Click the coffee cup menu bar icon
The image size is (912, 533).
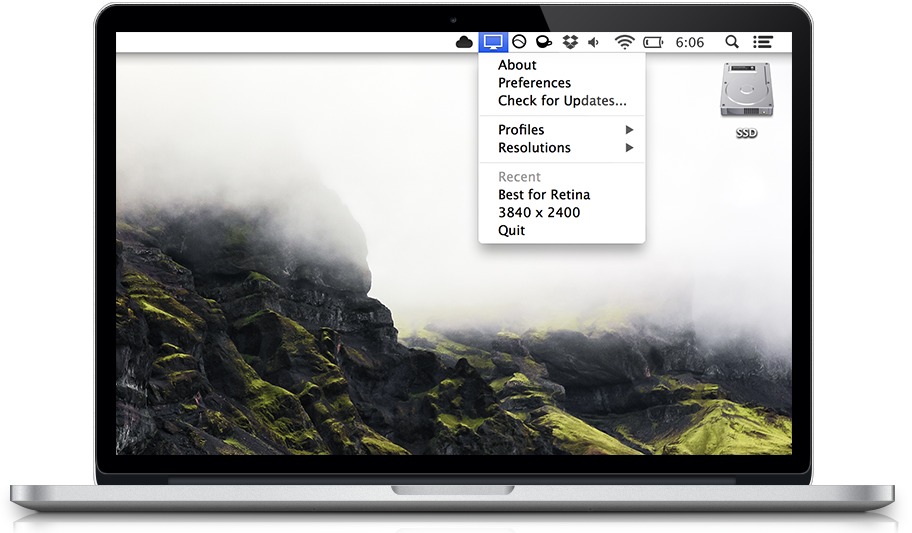coord(544,42)
